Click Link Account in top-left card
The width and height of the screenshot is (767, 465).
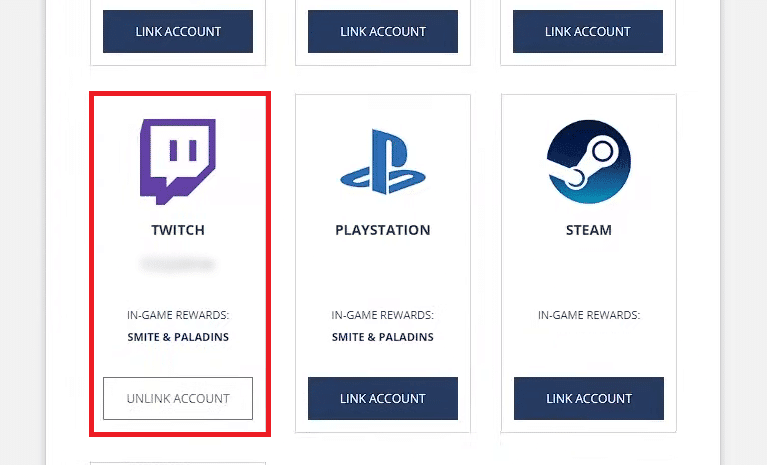[178, 31]
